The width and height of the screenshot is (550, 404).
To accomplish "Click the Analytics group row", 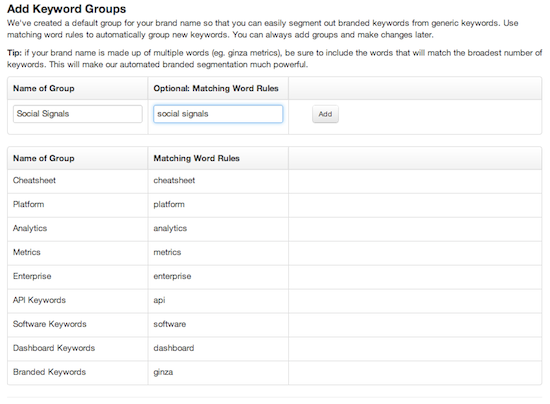I will (275, 229).
